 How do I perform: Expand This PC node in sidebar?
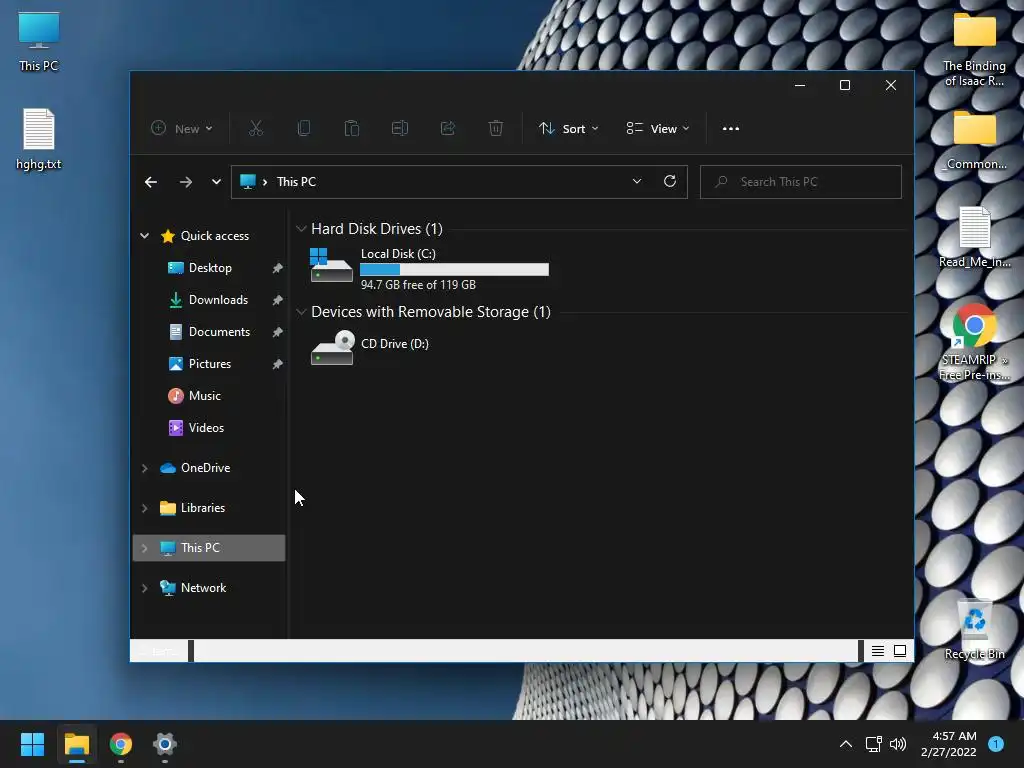pyautogui.click(x=144, y=548)
